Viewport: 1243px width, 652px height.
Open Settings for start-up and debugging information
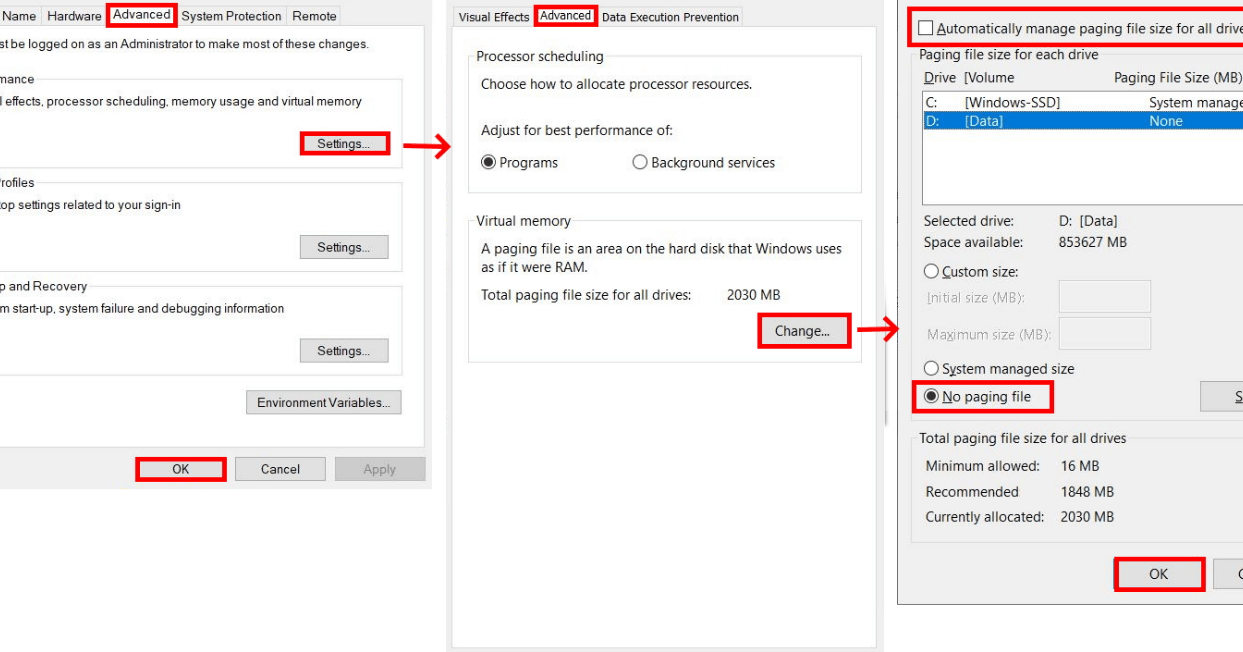point(343,351)
